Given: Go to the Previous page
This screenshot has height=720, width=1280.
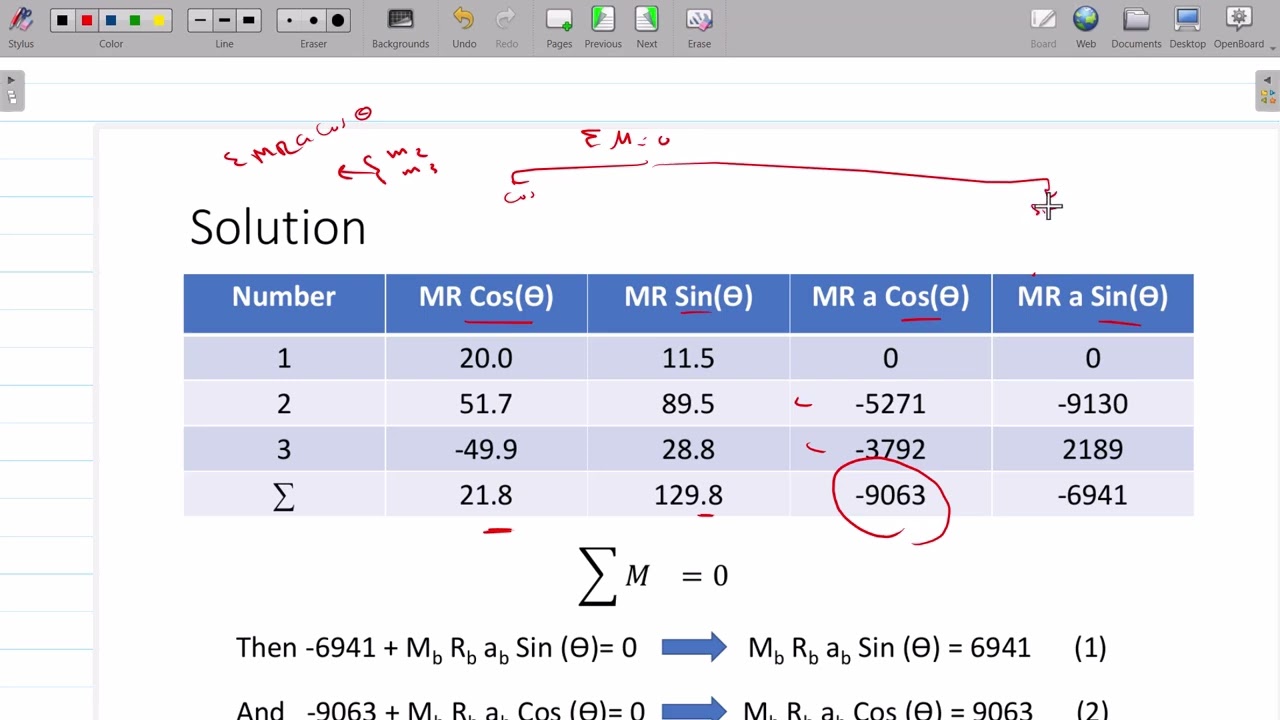Looking at the screenshot, I should coord(603,27).
